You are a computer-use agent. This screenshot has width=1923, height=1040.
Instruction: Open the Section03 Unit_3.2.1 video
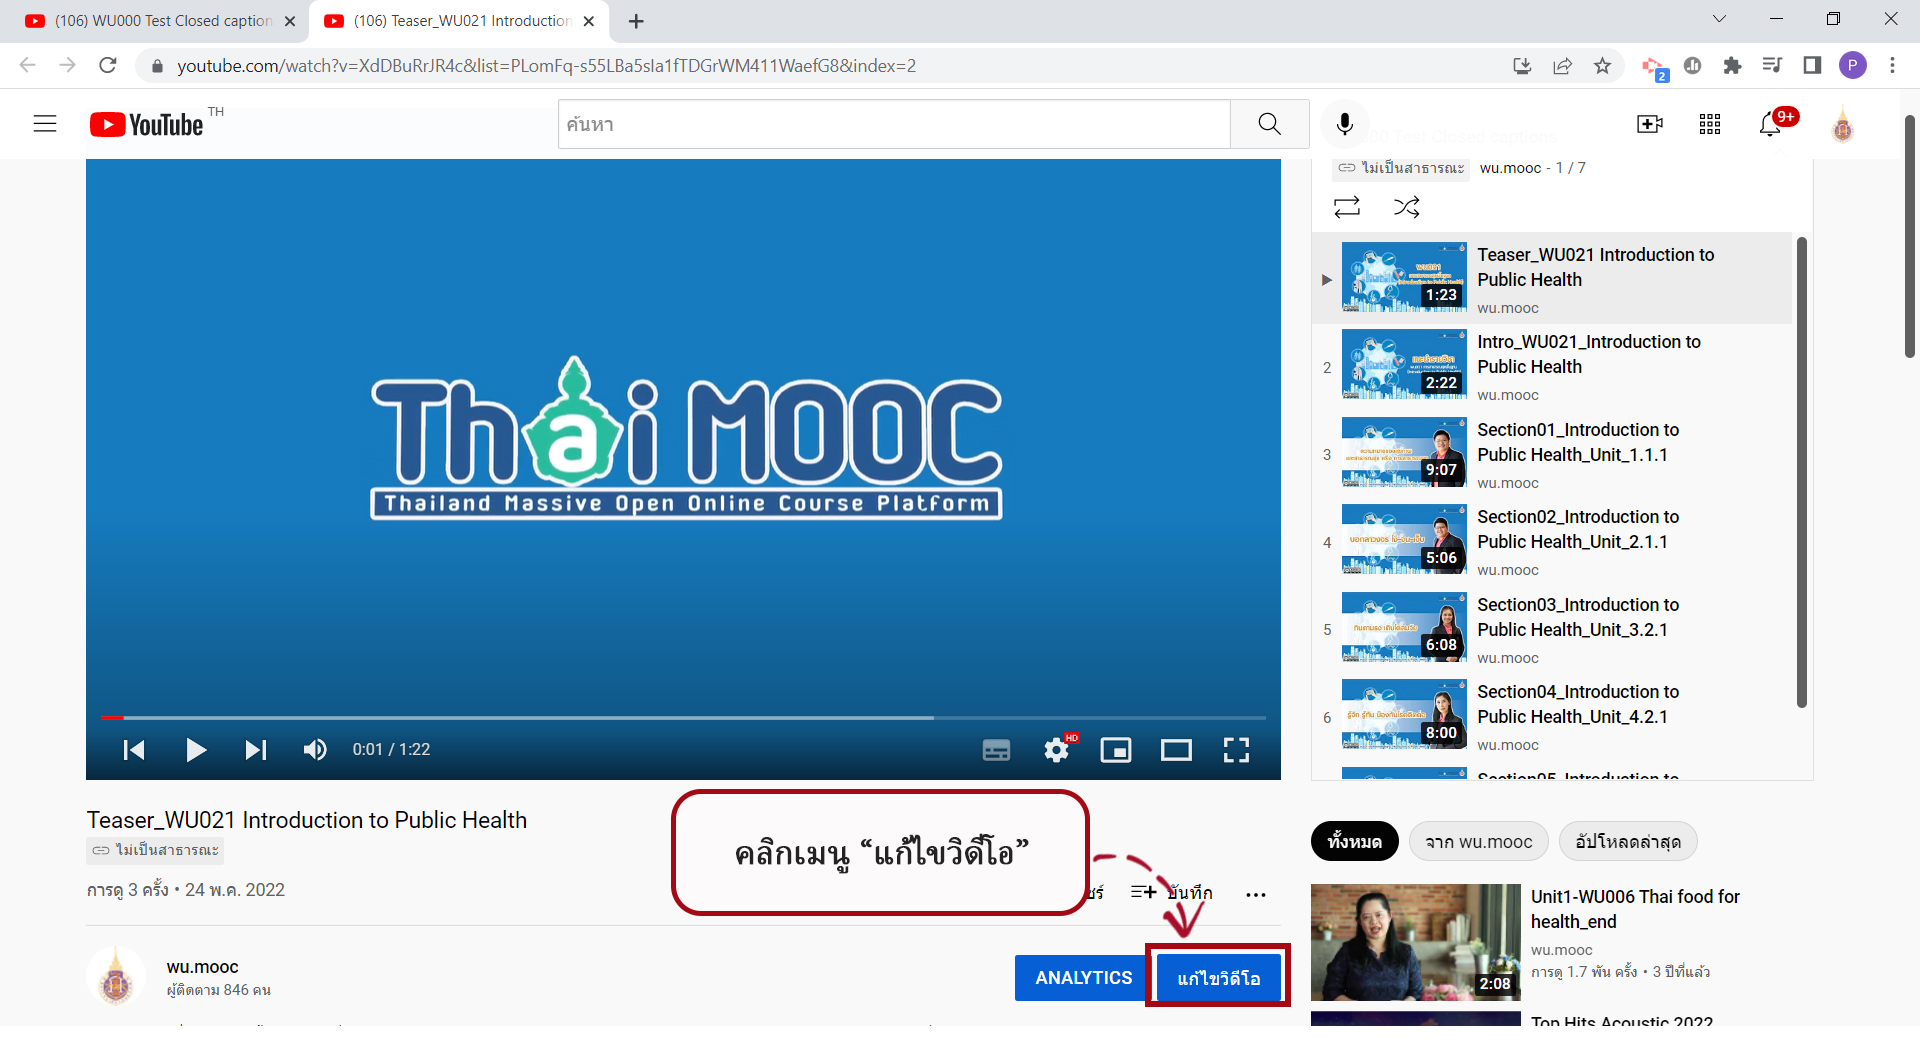click(1552, 629)
